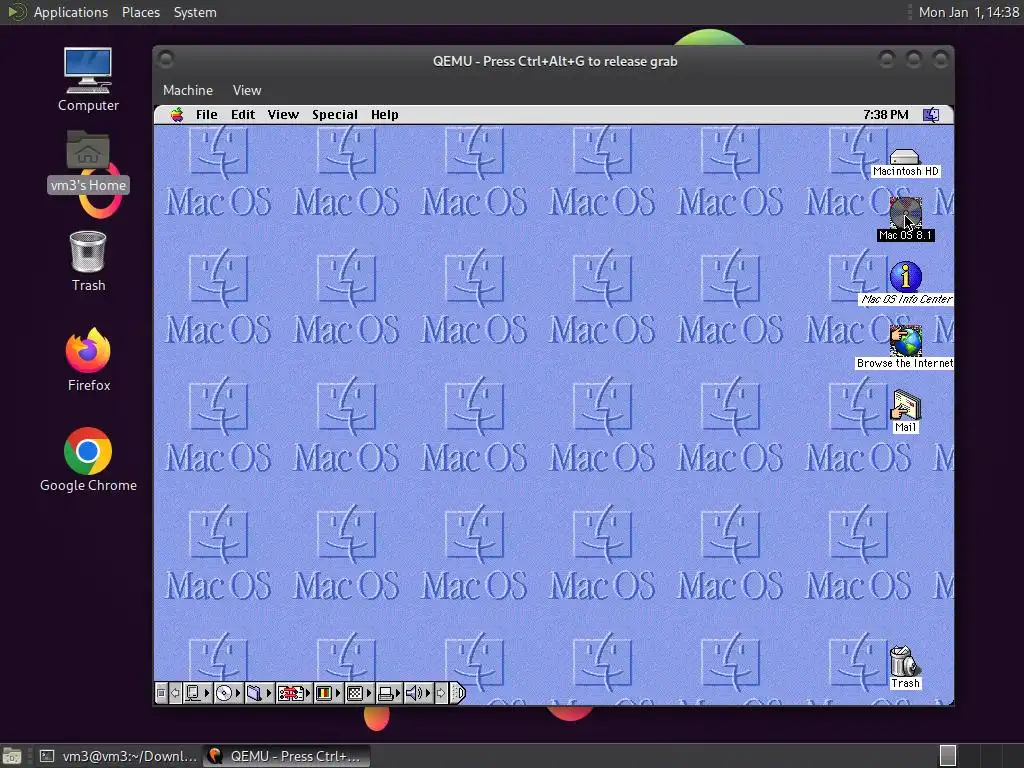This screenshot has height=768, width=1024.
Task: Select the Macintosh HD drive icon
Action: point(905,163)
